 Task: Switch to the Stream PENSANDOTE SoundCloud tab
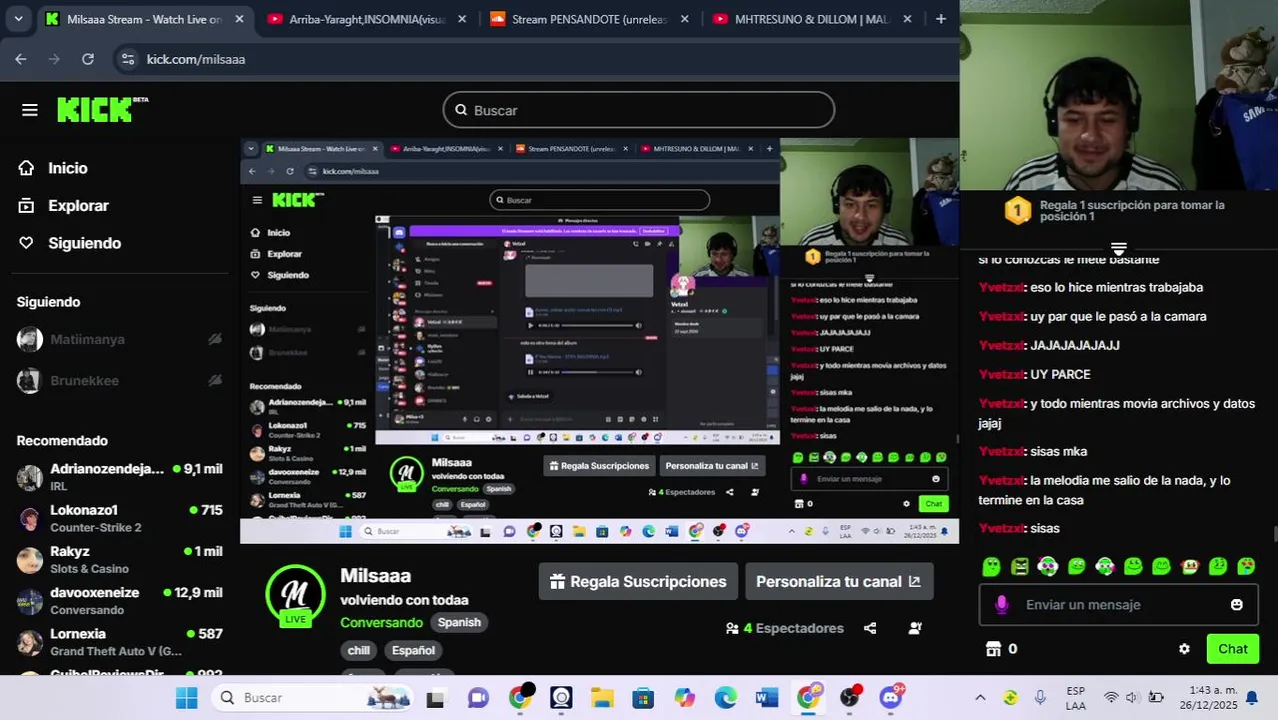click(x=588, y=19)
